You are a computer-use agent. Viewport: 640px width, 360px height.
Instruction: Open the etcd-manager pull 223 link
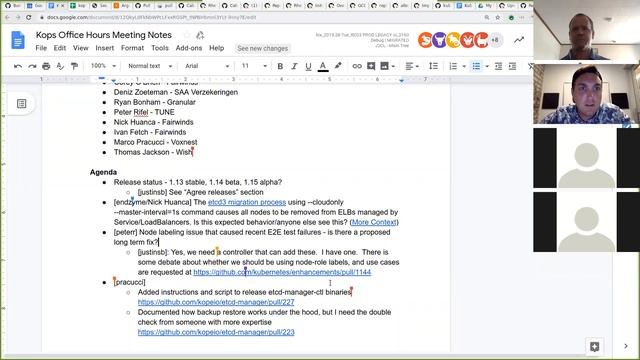[216, 332]
